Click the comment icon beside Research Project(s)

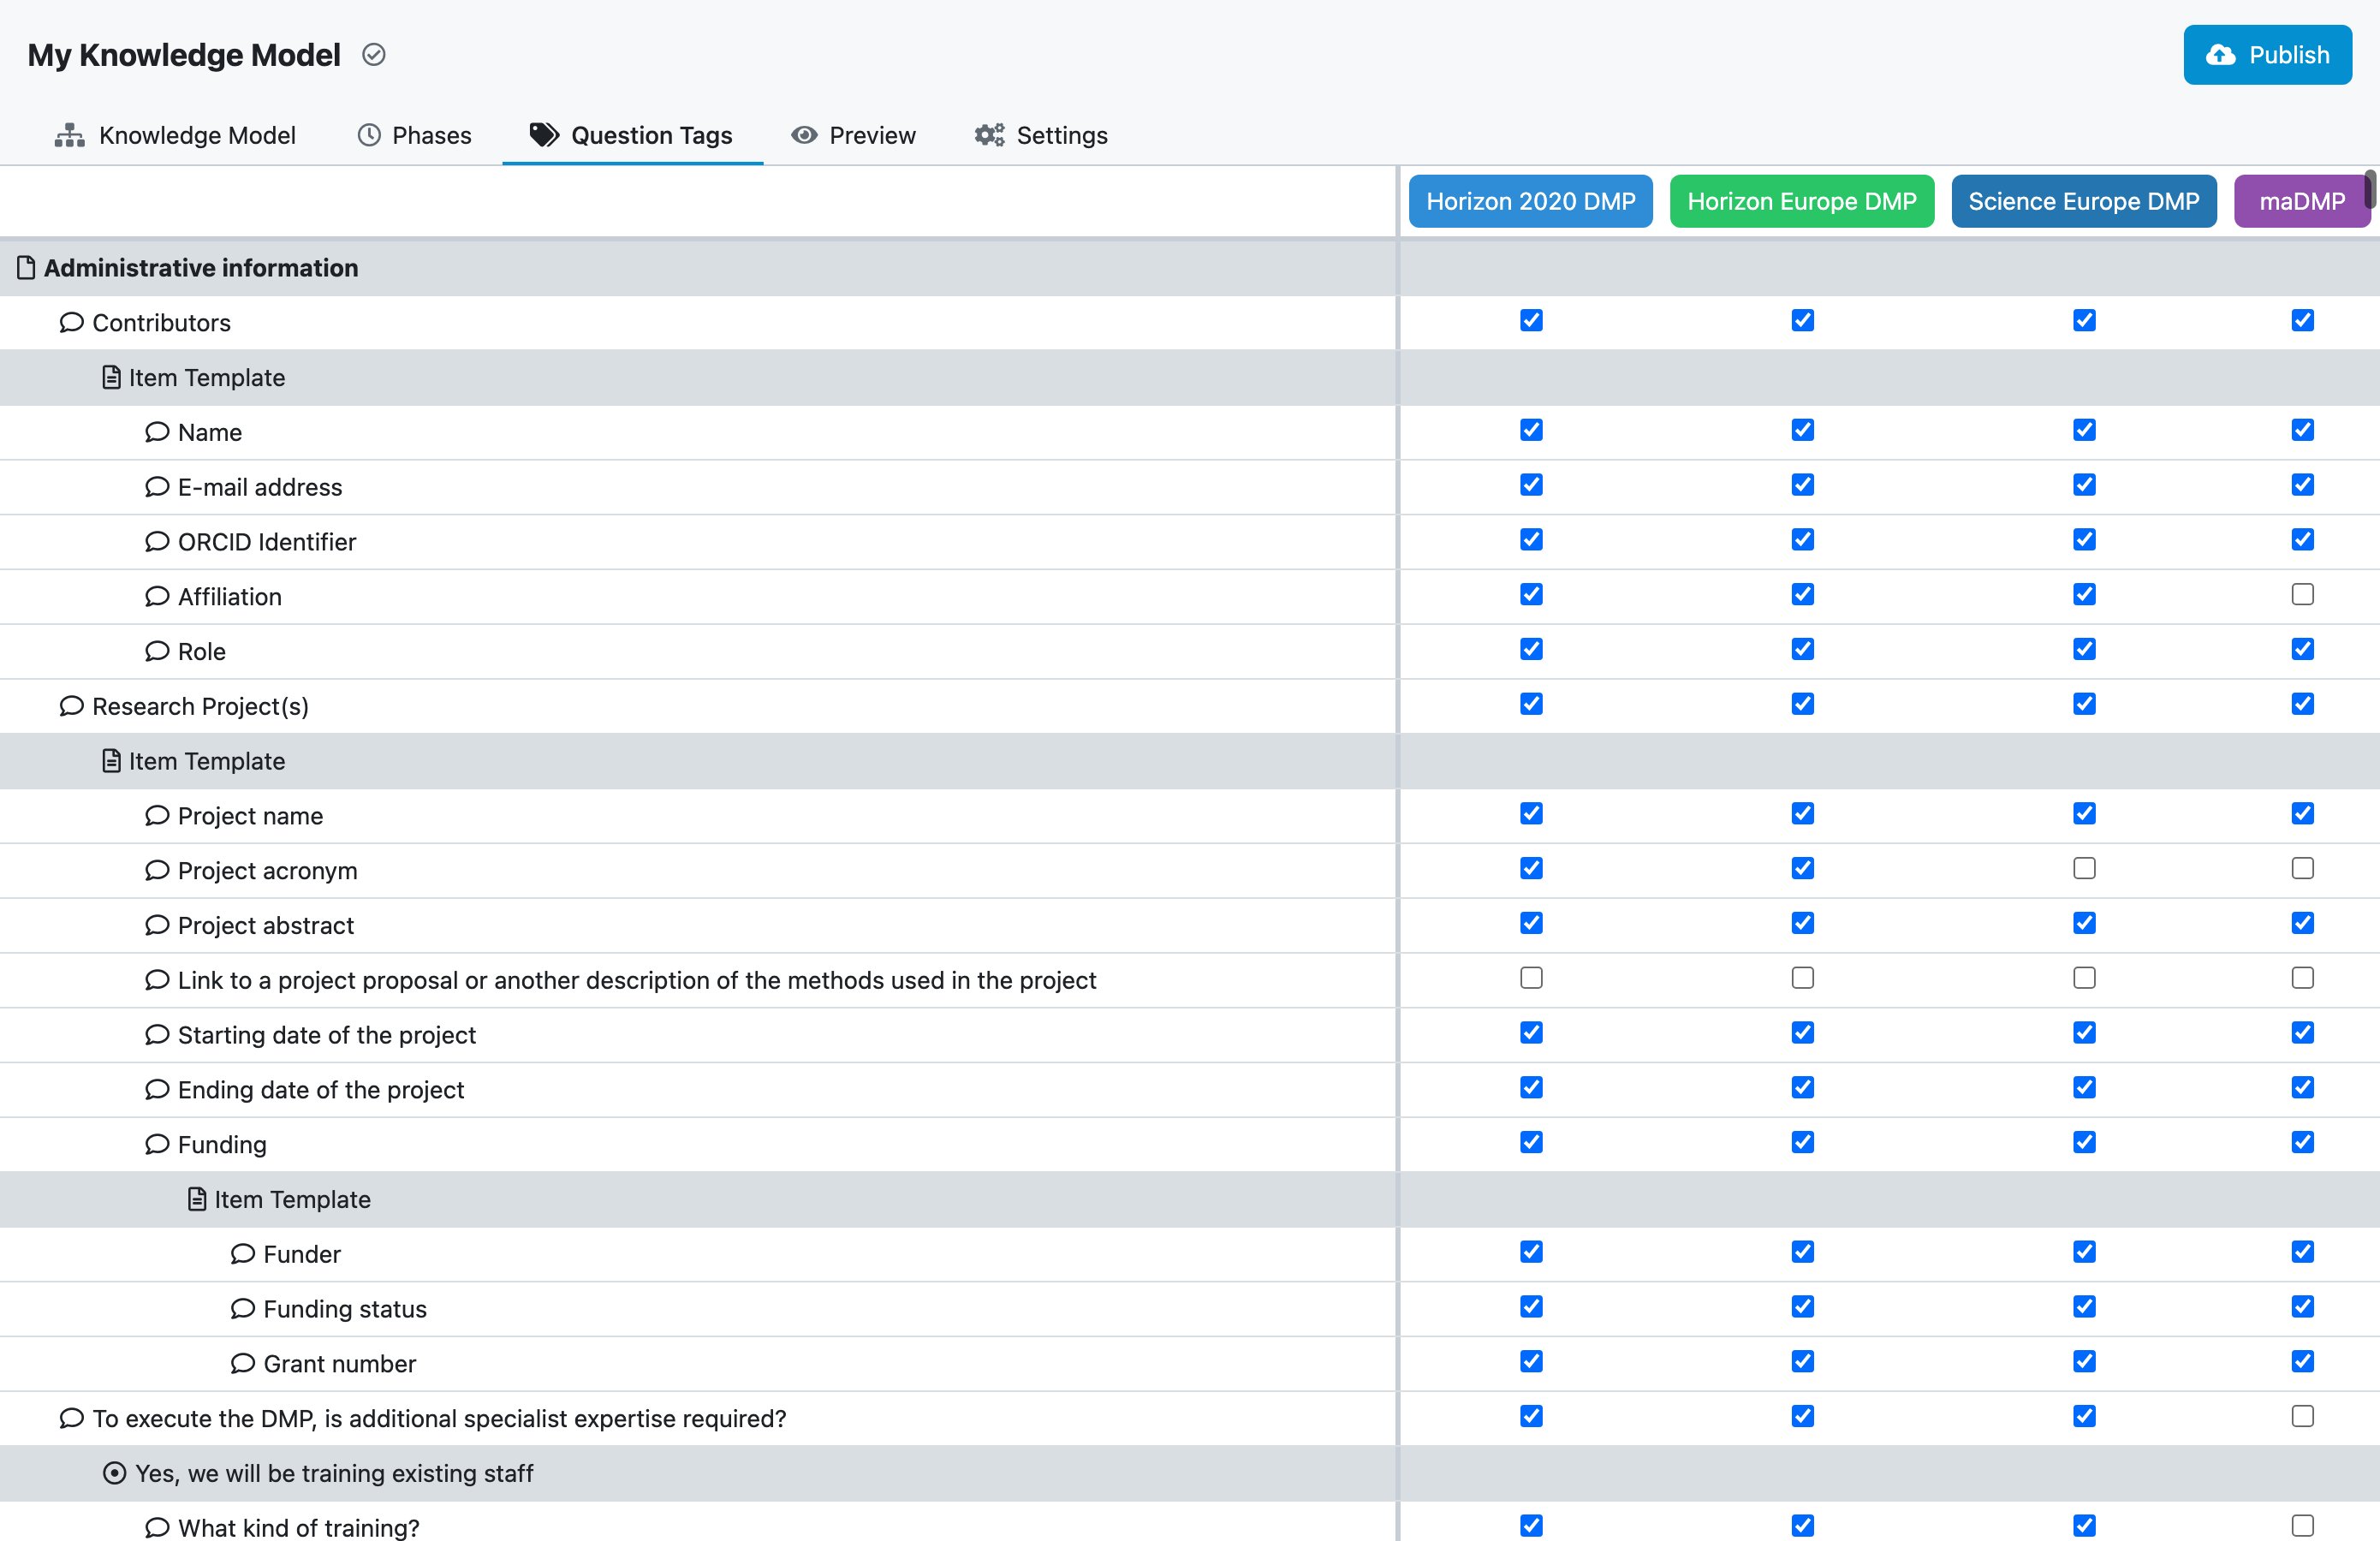(71, 706)
